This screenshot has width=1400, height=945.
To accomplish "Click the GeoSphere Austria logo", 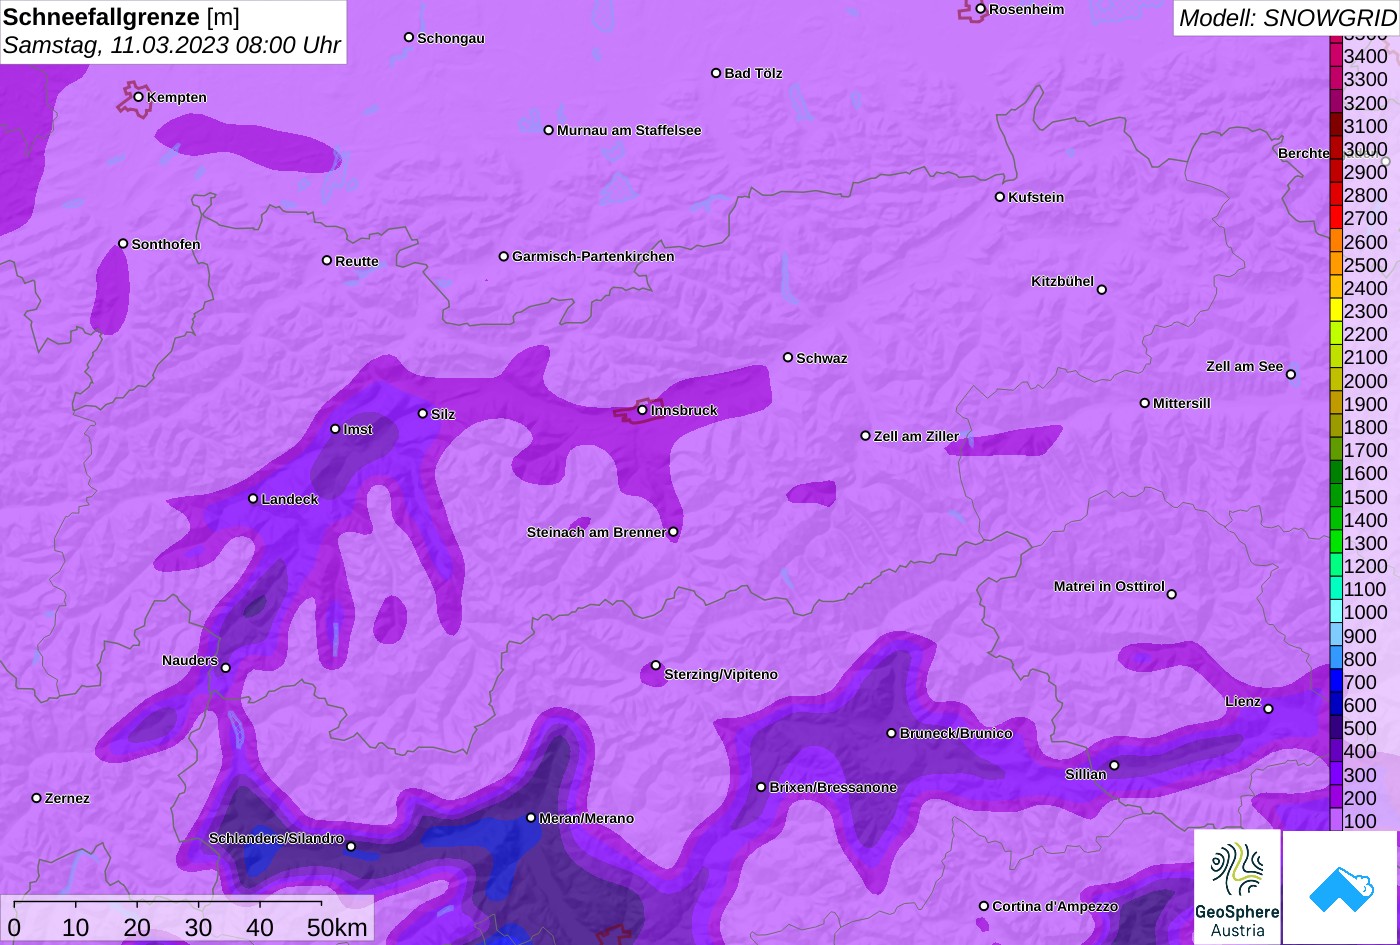I will point(1237,886).
